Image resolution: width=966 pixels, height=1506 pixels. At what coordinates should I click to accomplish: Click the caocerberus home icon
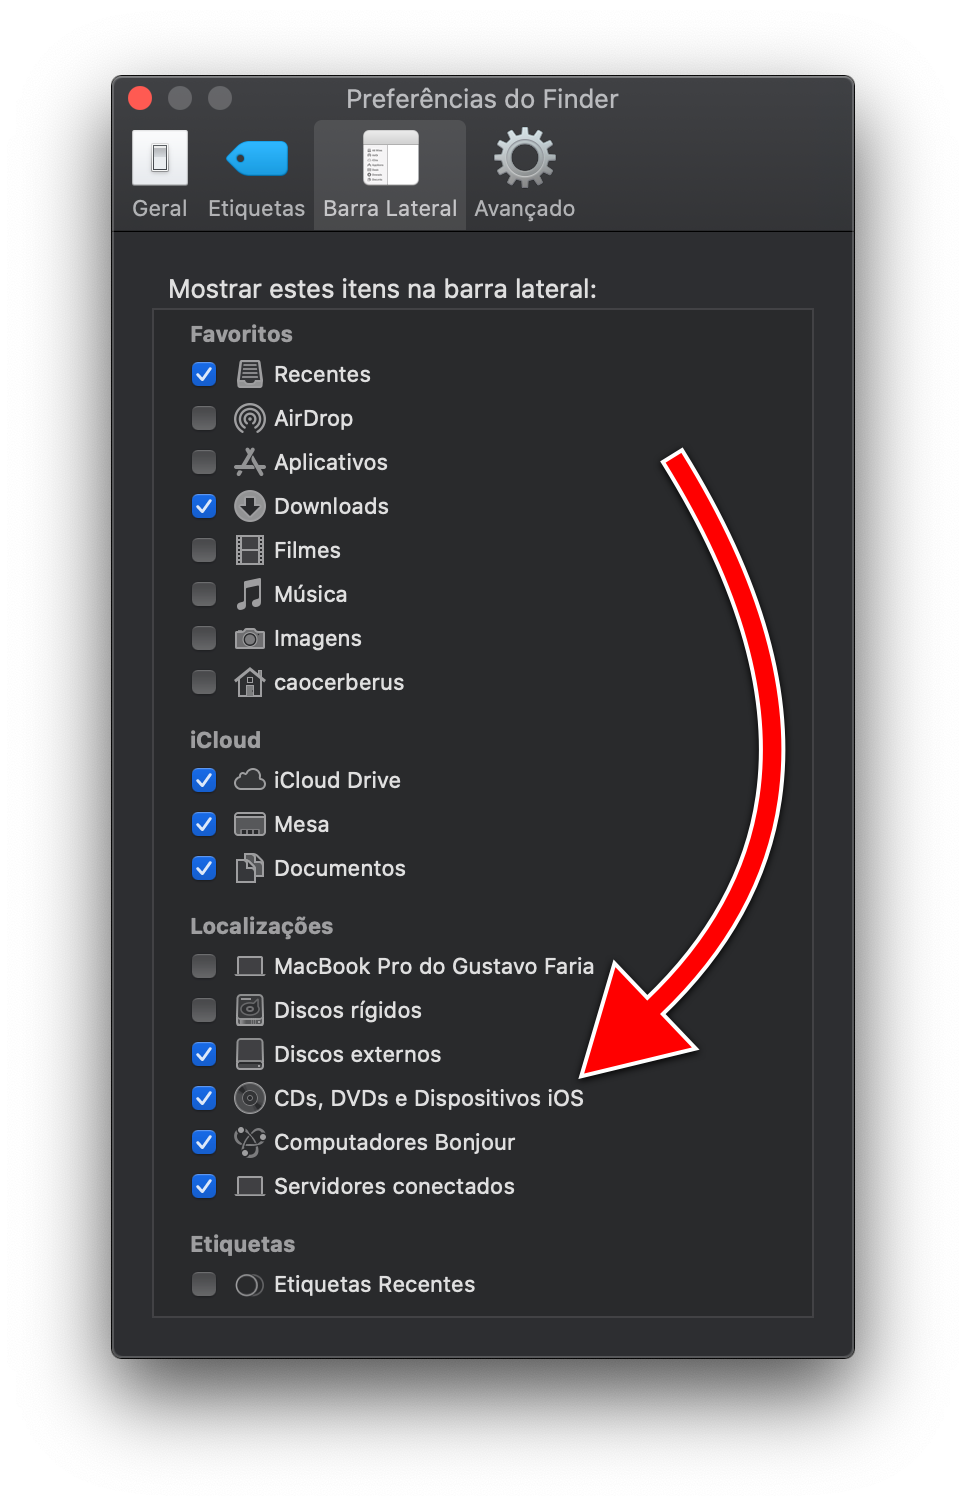click(x=249, y=682)
